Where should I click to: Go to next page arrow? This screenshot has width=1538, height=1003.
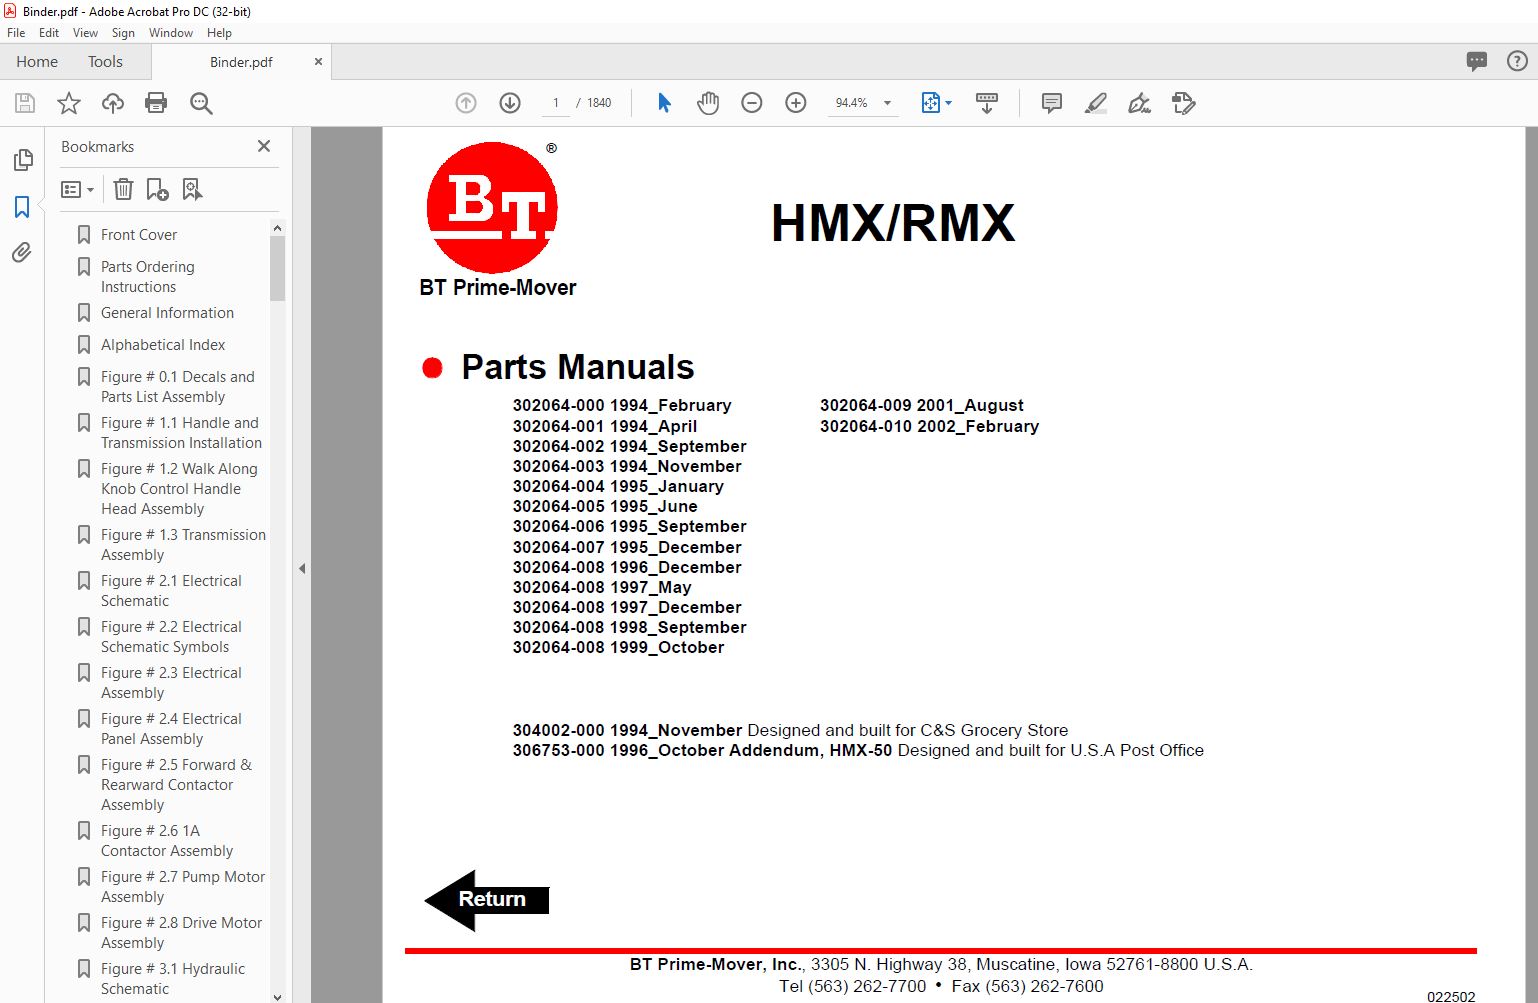510,103
